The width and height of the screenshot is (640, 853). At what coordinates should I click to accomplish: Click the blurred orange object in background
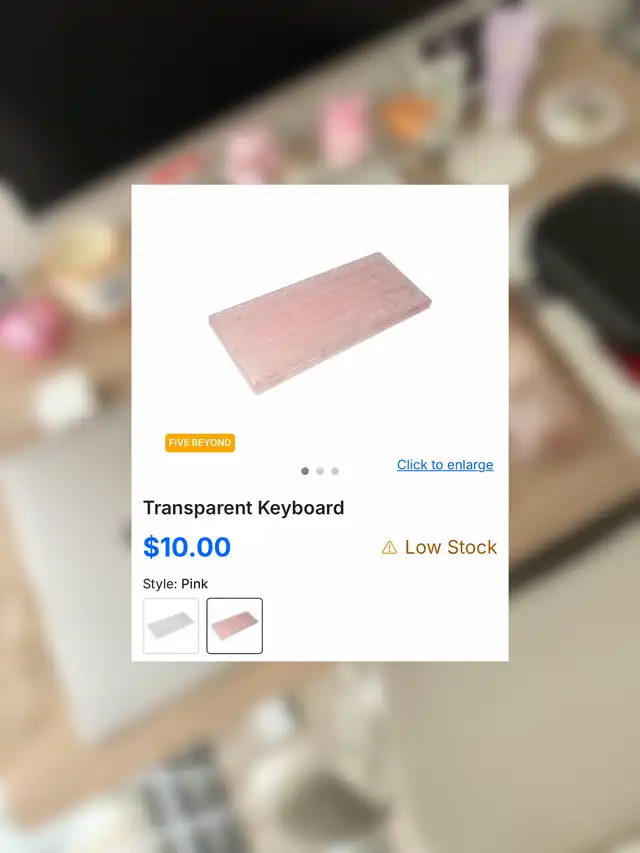coord(407,116)
